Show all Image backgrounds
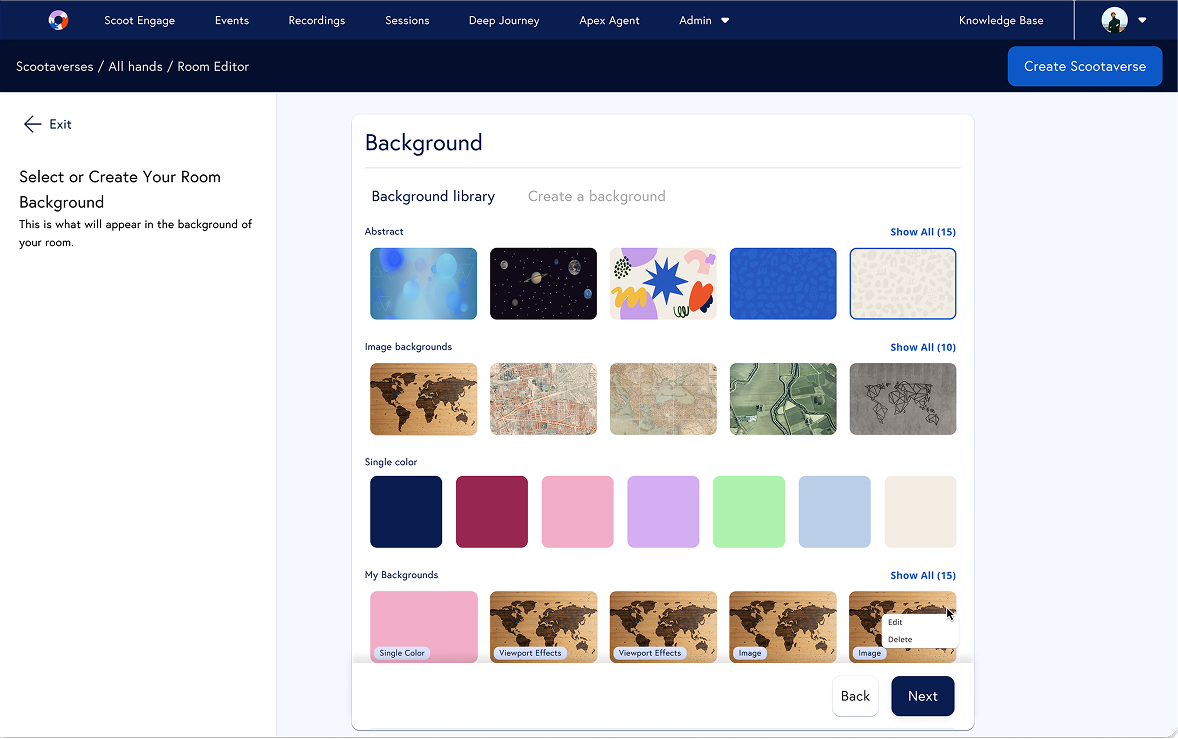1178x739 pixels. pos(922,347)
